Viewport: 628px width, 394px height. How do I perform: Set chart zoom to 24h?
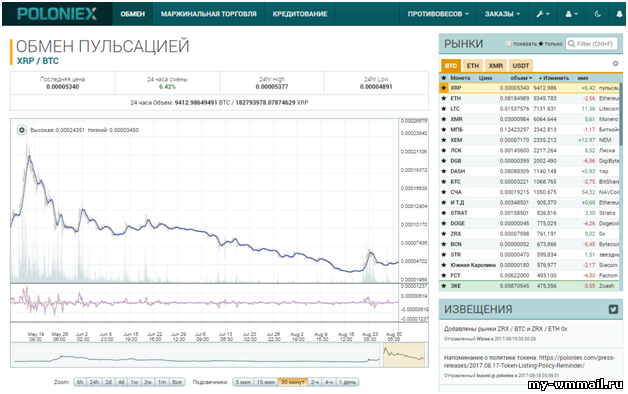tap(94, 382)
